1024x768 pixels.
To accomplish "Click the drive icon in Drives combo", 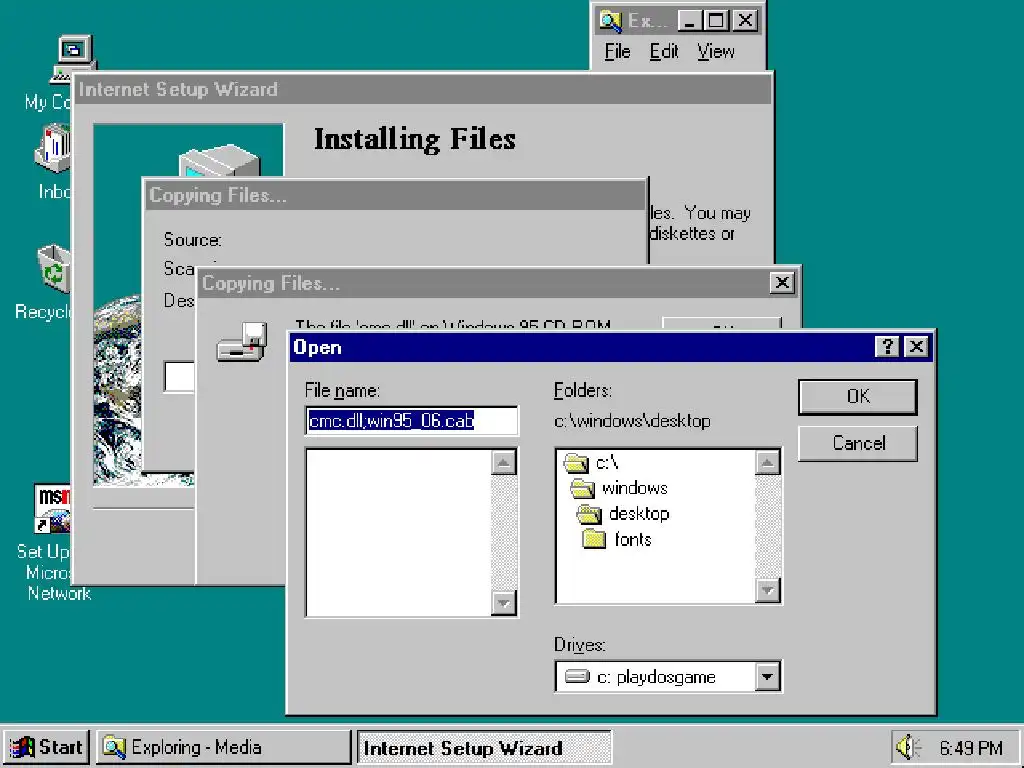I will pos(577,676).
